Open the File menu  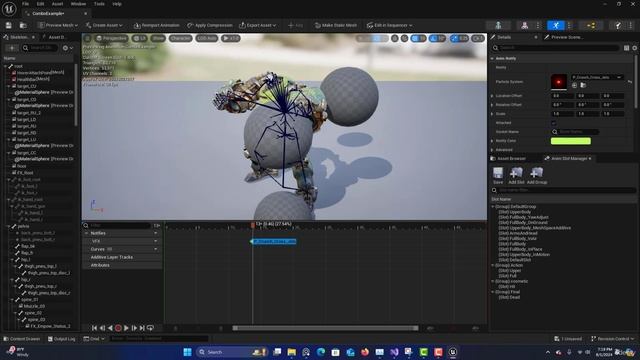coord(25,4)
